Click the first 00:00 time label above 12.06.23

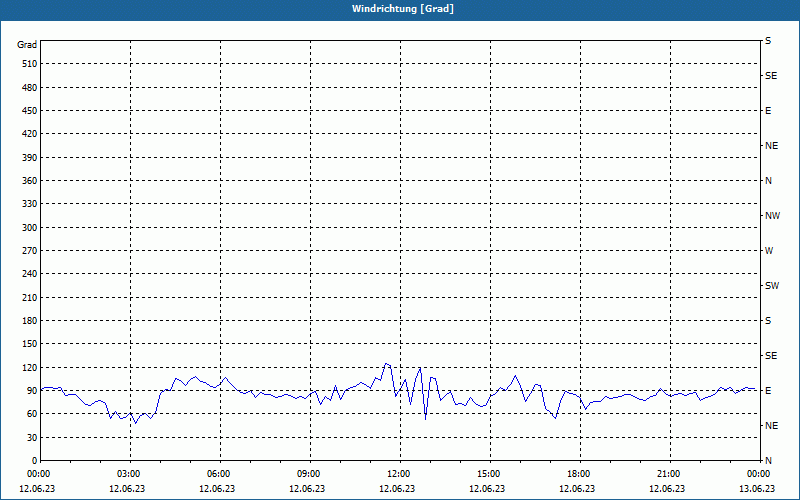click(x=38, y=474)
